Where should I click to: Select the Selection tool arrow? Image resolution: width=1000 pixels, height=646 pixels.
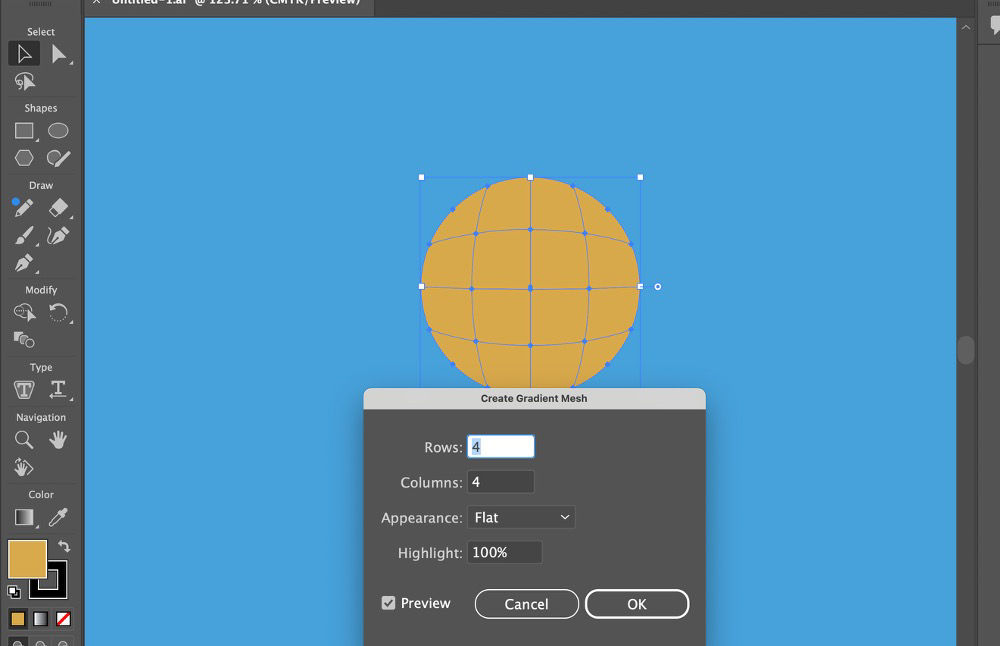click(23, 53)
